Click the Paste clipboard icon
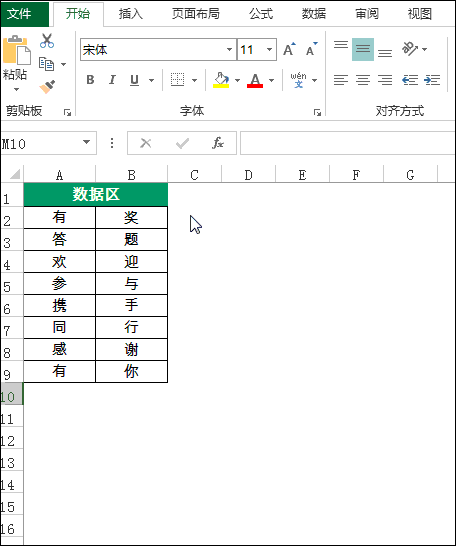Viewport: 456px width, 546px height. tap(16, 50)
